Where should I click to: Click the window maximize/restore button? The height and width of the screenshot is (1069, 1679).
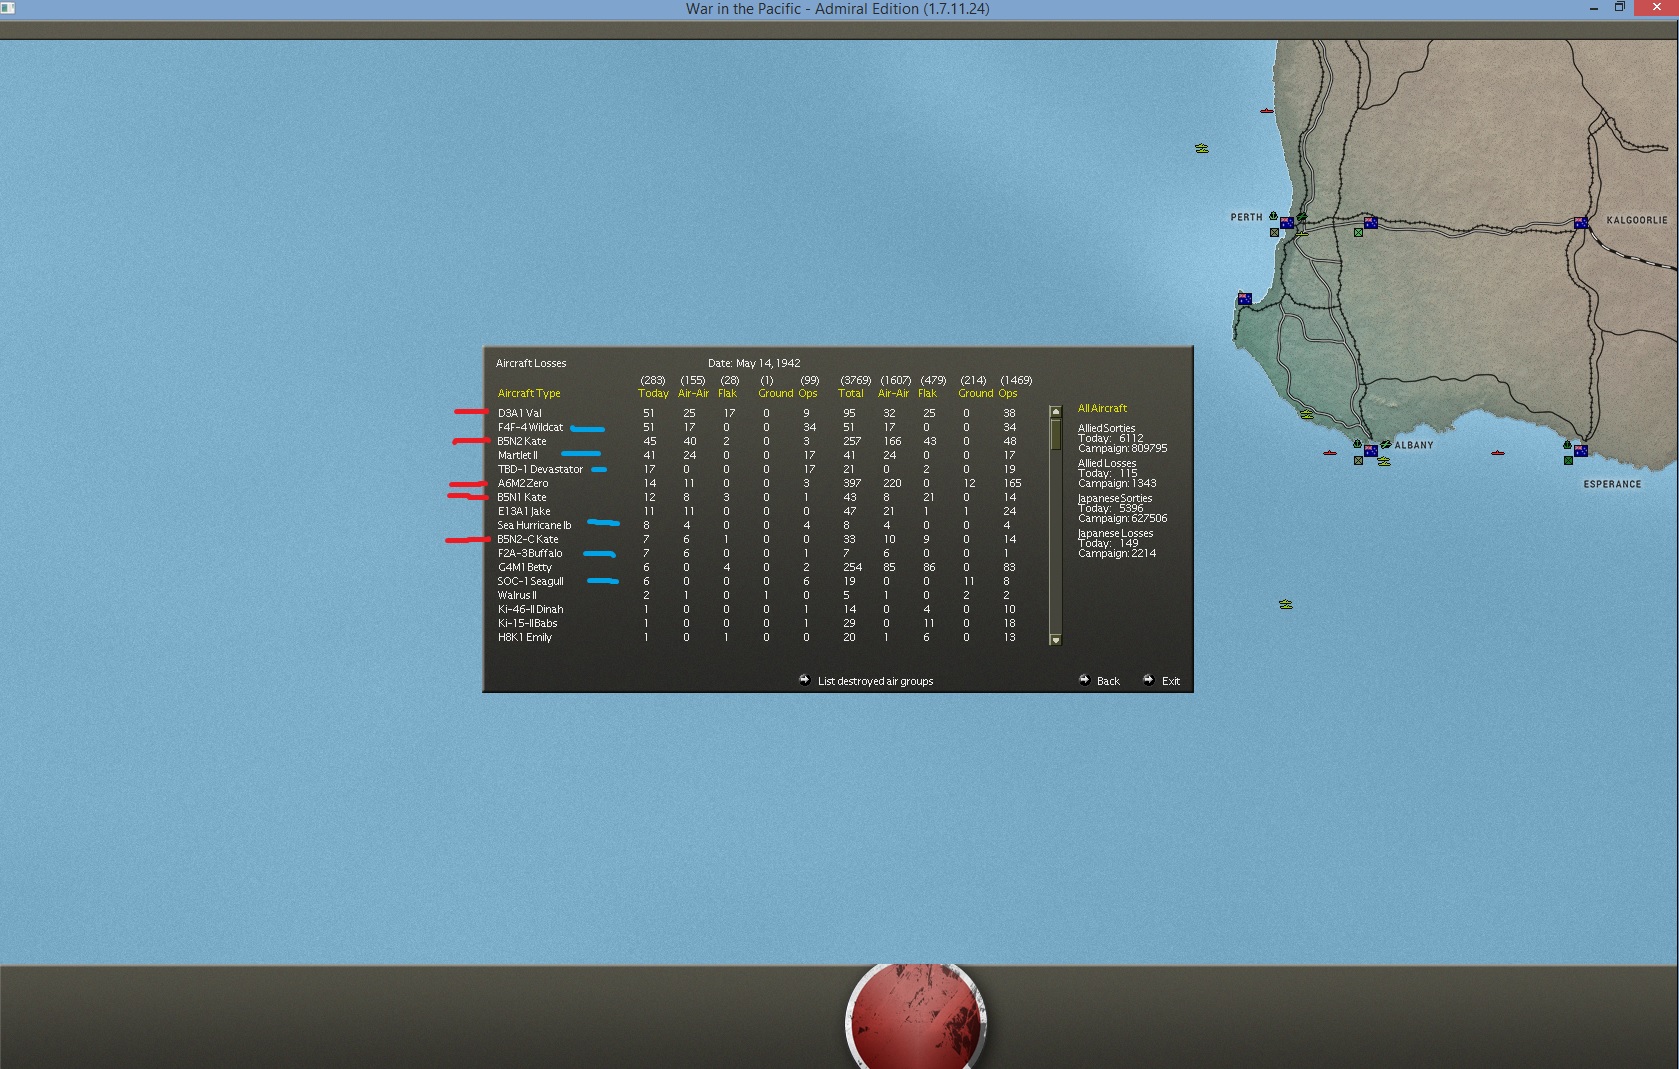tap(1619, 8)
